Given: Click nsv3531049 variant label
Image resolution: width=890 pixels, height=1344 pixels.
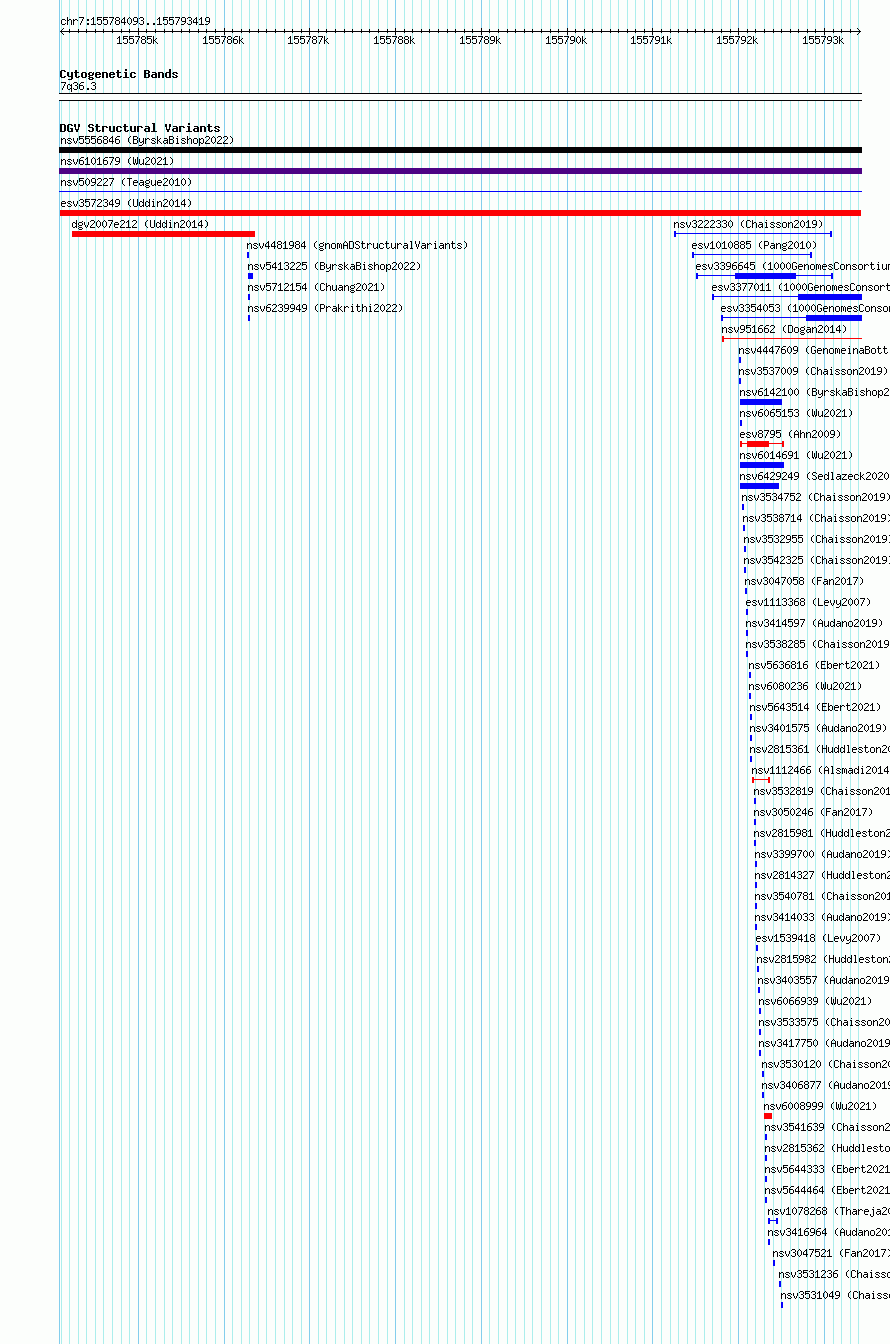Looking at the screenshot, I should 835,1295.
